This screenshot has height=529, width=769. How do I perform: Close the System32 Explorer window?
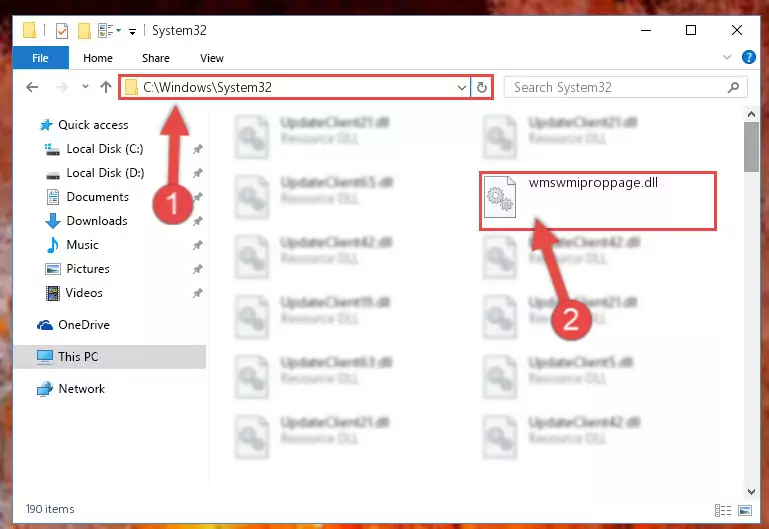pyautogui.click(x=737, y=30)
